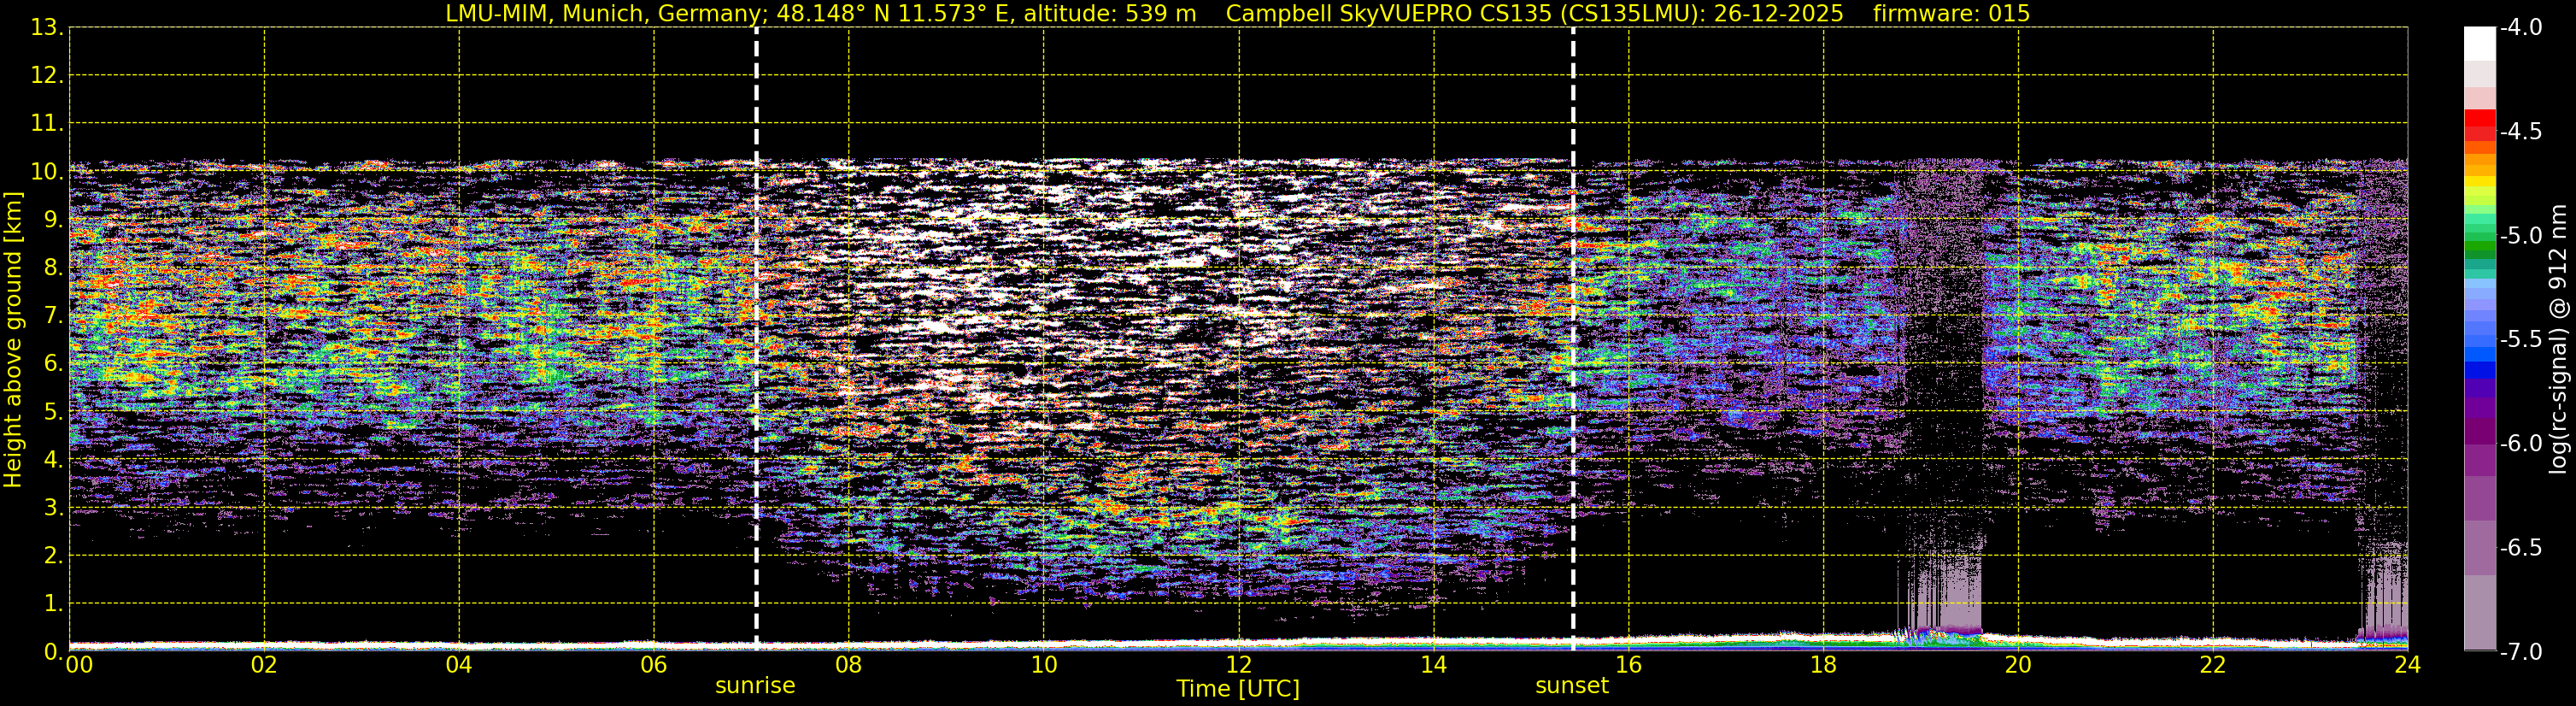Screen dimensions: 2576x706
Task: Click the height axis tick label '13.'
Action: point(47,28)
